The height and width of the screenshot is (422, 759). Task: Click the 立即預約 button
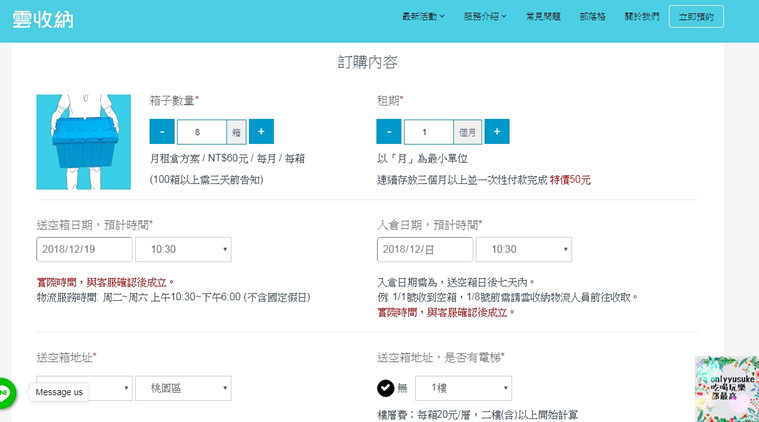click(x=696, y=16)
